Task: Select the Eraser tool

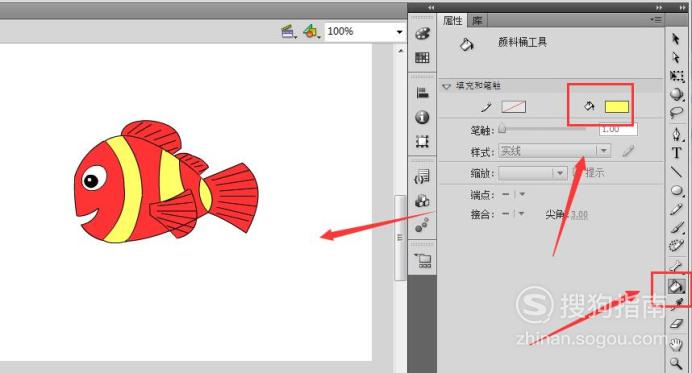Action: 676,324
